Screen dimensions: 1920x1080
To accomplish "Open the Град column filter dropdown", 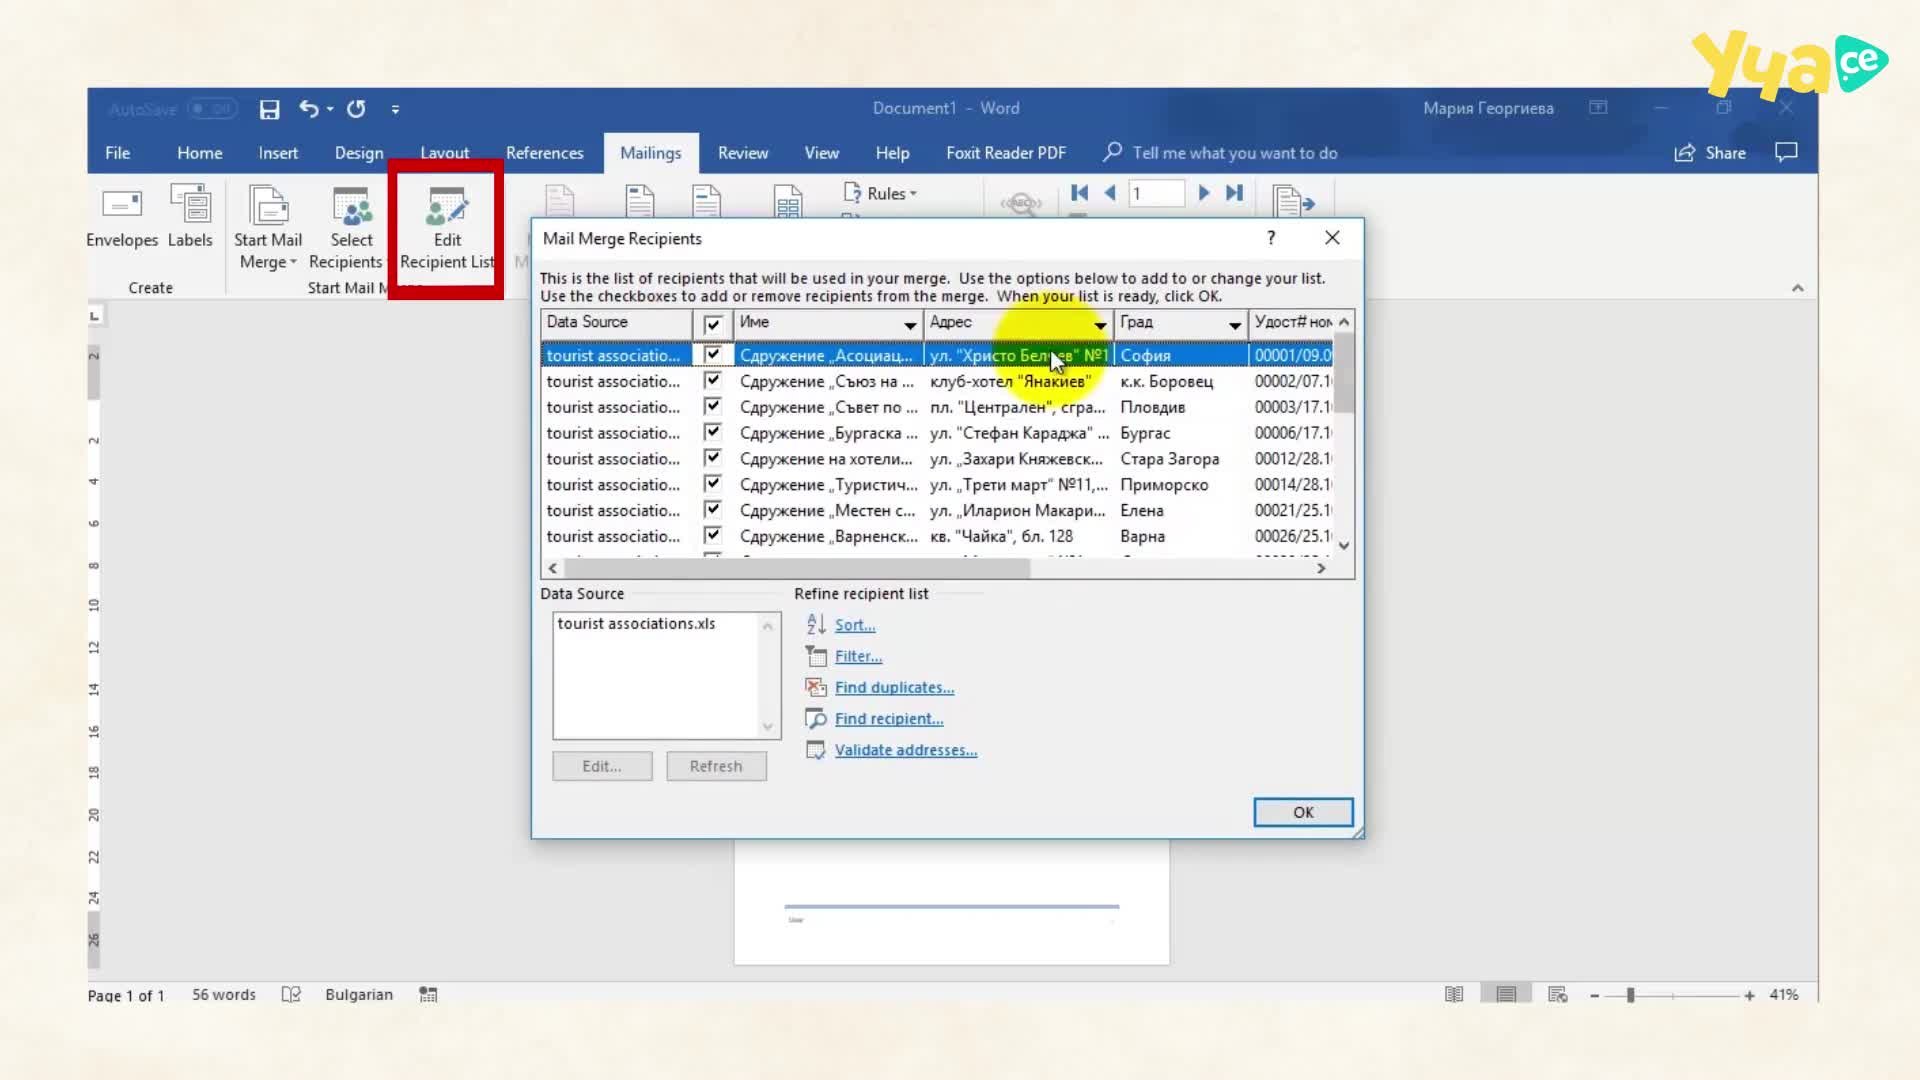I will [1235, 325].
